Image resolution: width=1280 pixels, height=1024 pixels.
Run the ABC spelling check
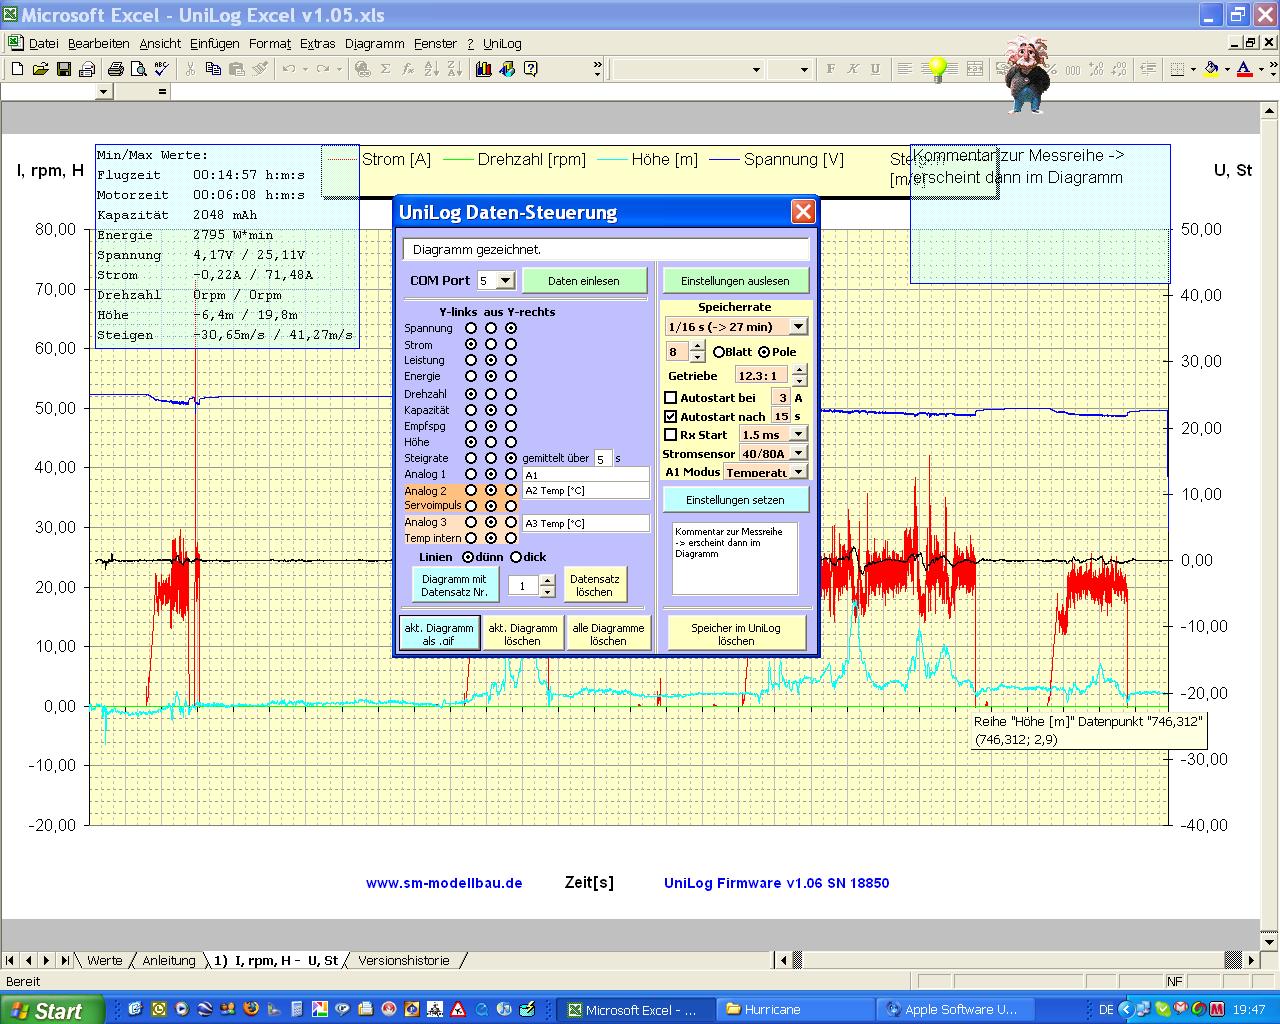(161, 69)
